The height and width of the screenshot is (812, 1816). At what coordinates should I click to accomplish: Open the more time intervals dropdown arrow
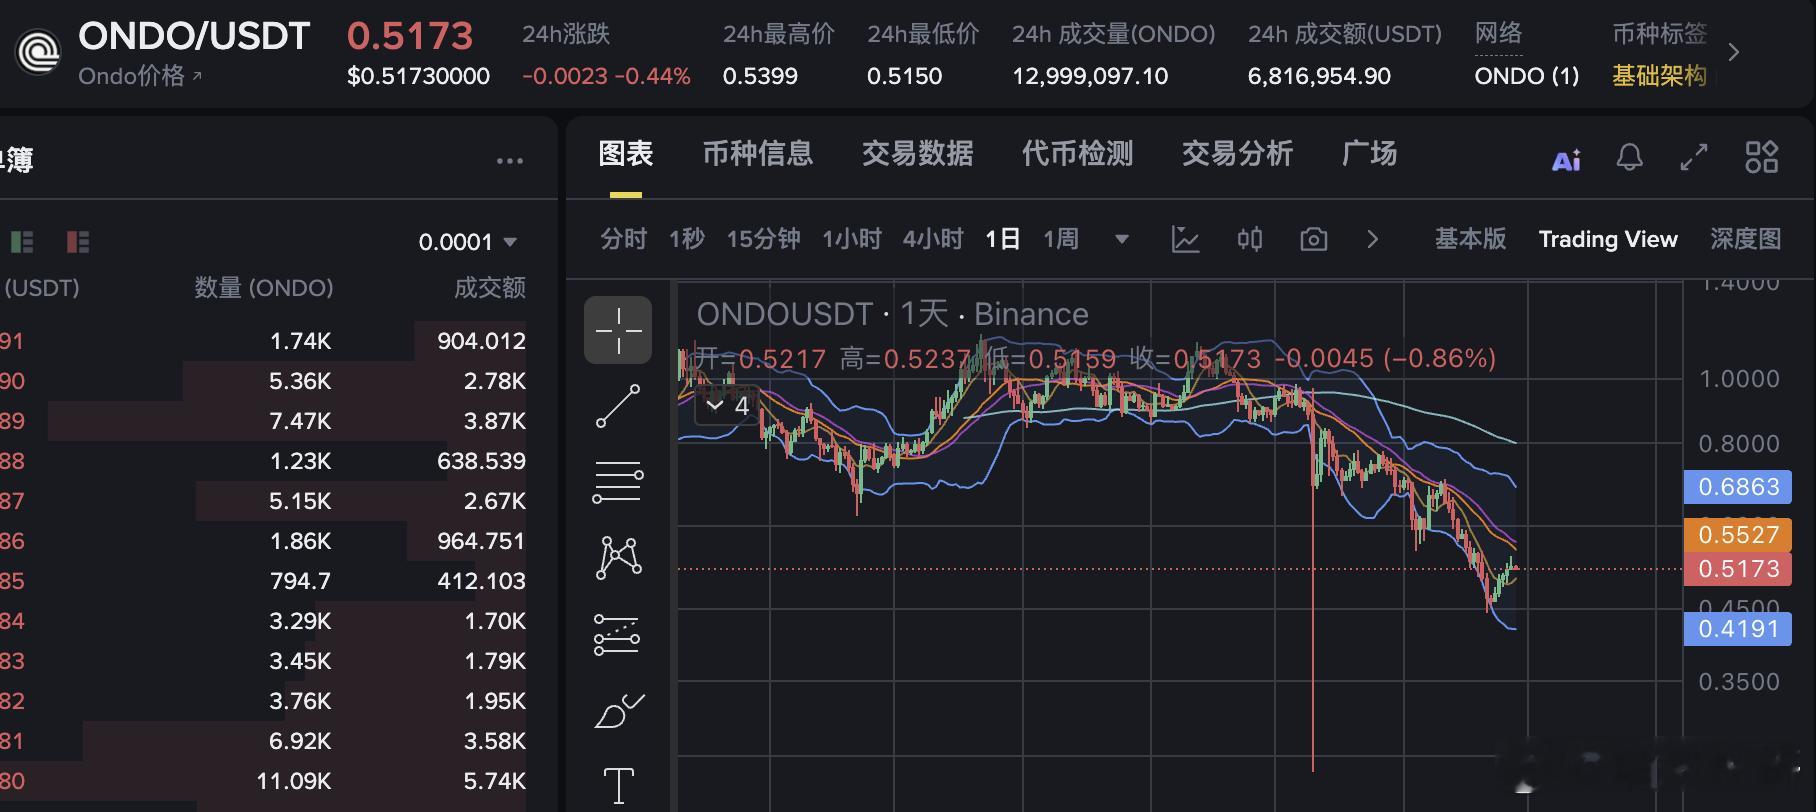point(1122,240)
